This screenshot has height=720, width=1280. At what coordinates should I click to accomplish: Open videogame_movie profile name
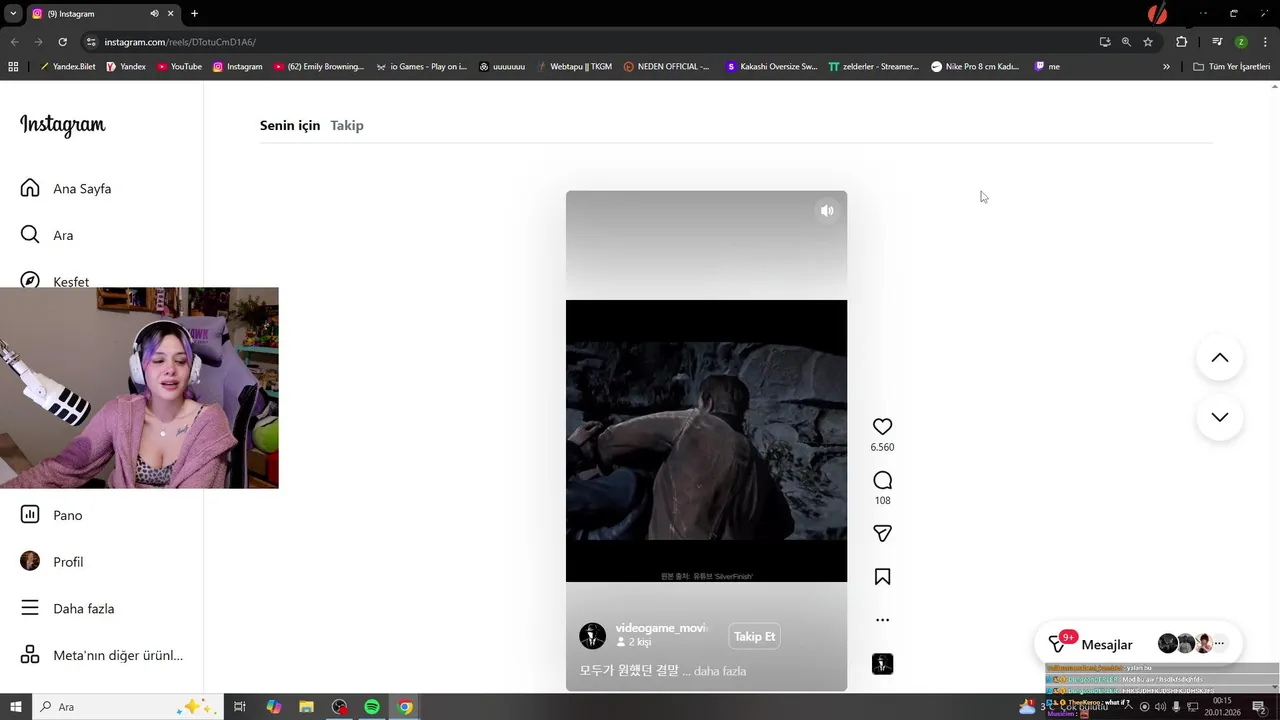coord(661,628)
